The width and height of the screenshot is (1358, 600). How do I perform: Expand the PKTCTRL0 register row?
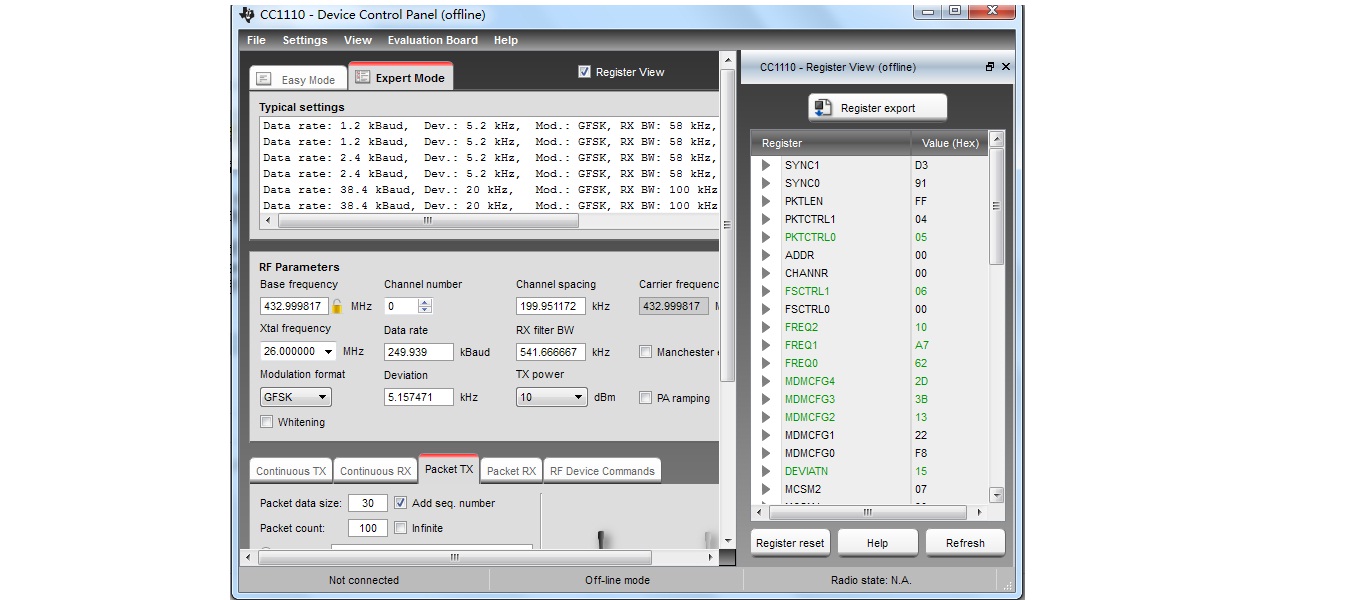pos(766,237)
